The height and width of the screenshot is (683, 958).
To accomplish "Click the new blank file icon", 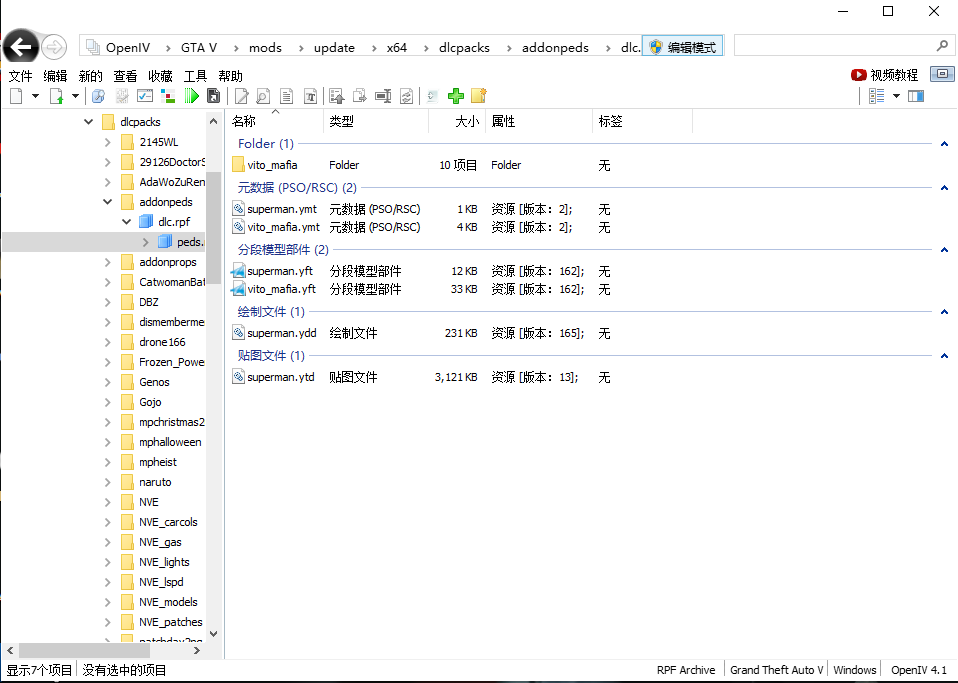I will coord(16,96).
